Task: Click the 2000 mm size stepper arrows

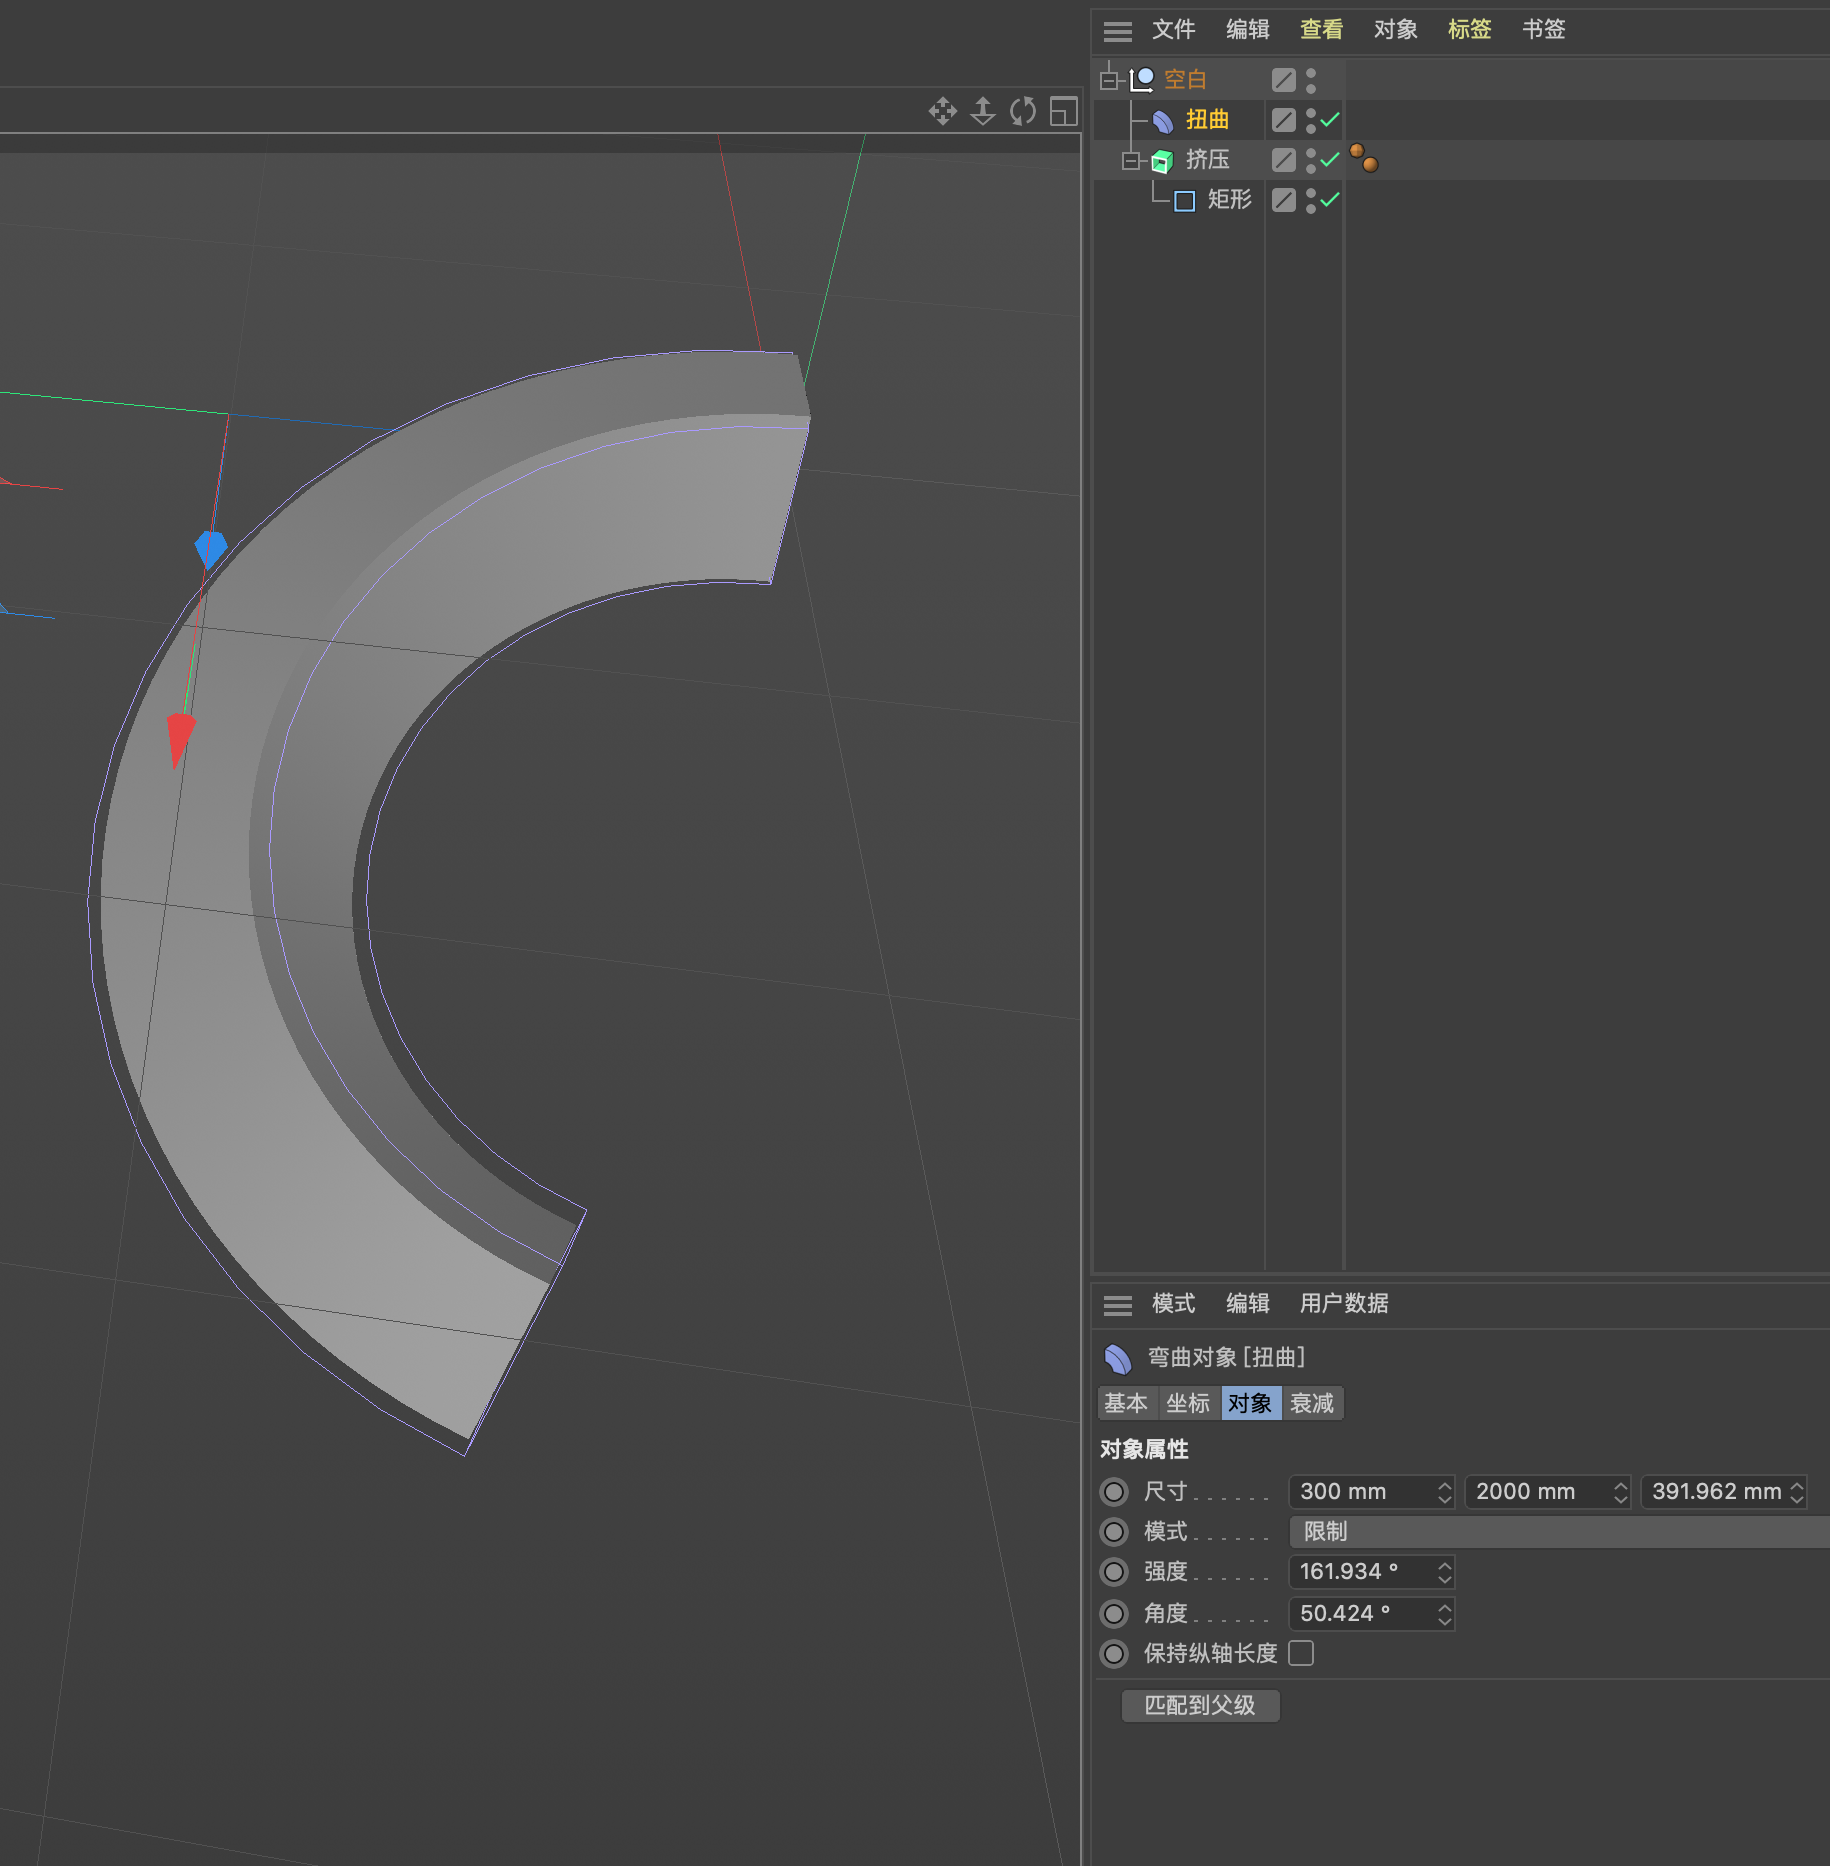Action: (x=1620, y=1492)
